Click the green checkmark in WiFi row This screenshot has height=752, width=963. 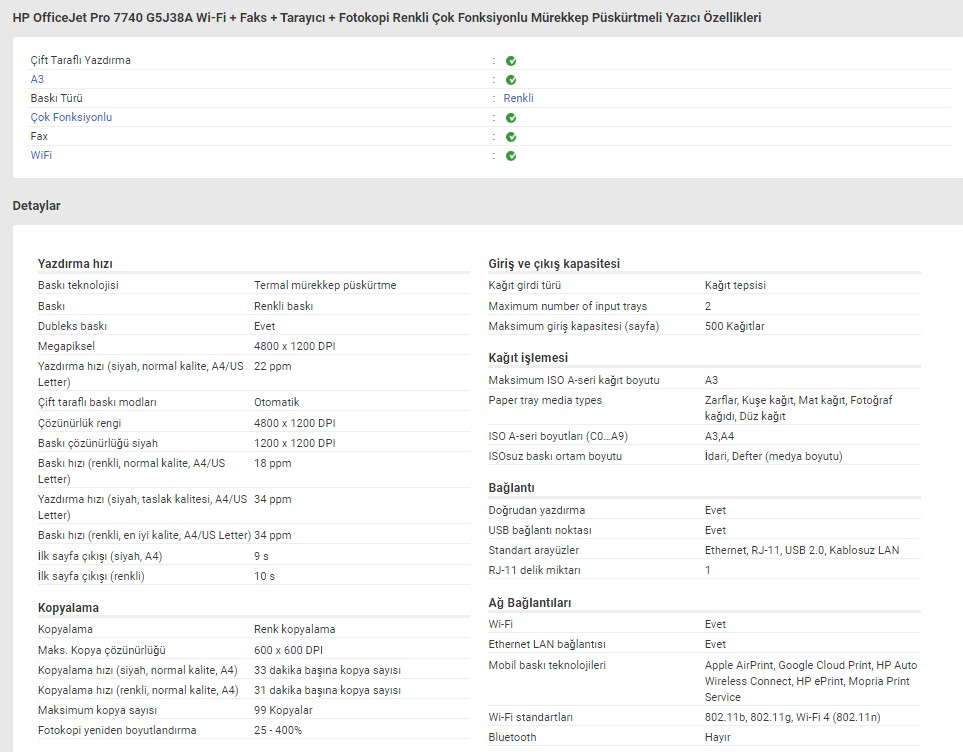pyautogui.click(x=511, y=156)
